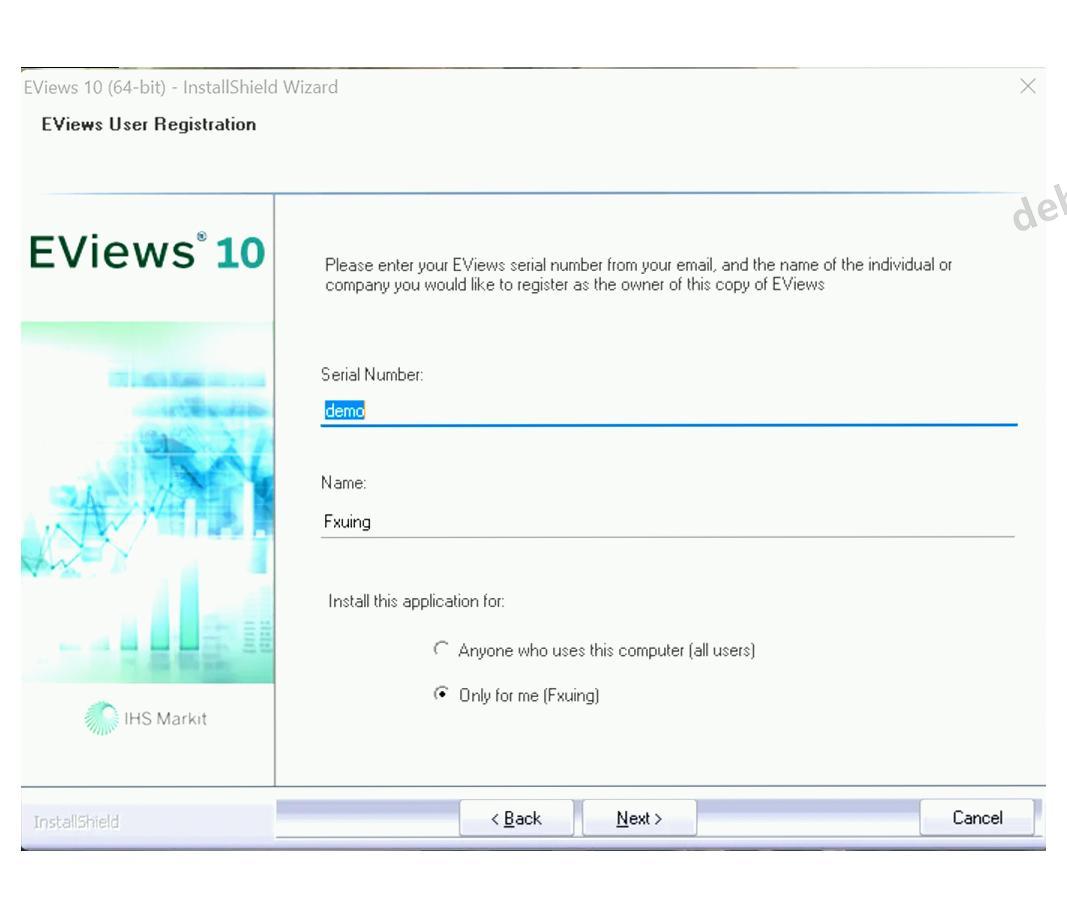Go to the next step with Next
This screenshot has width=1067, height=918.
point(639,818)
